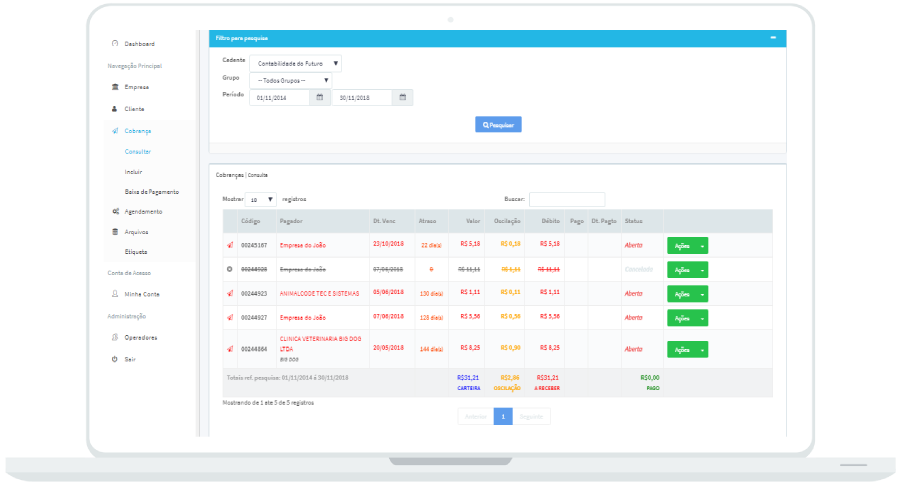Expand Ações arrow for row 00244923
This screenshot has height=488, width=900.
point(703,294)
